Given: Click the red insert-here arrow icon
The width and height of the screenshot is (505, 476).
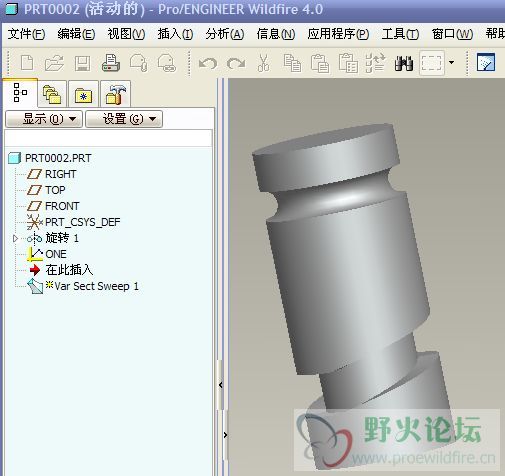Looking at the screenshot, I should point(35,270).
